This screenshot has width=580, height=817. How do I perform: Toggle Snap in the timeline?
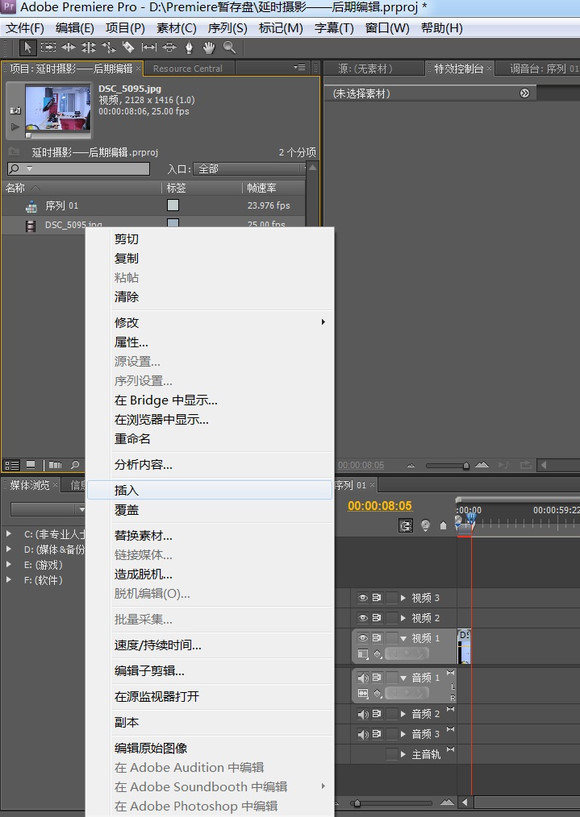point(405,525)
